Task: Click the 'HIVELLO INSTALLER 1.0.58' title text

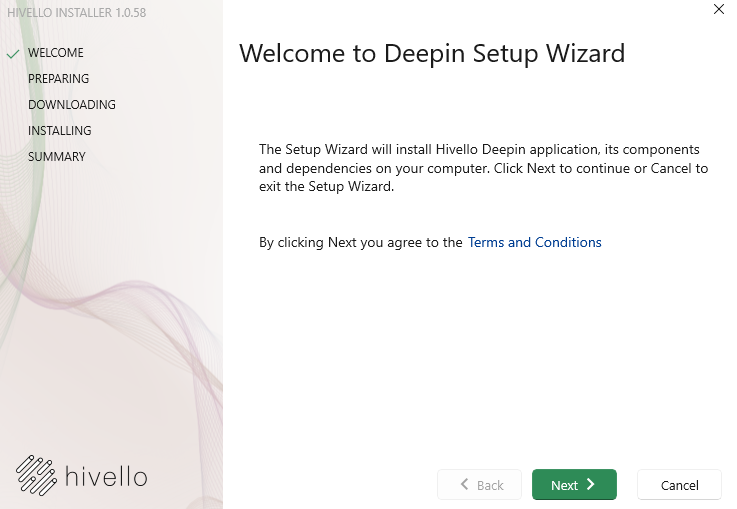Action: [x=77, y=13]
